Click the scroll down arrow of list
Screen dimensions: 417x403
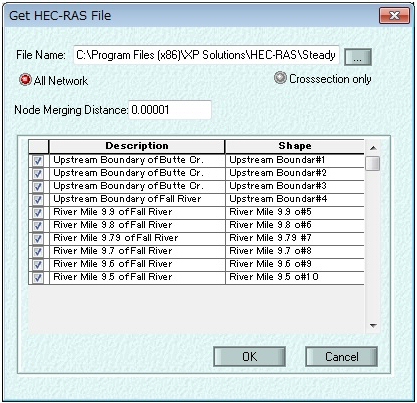point(373,326)
